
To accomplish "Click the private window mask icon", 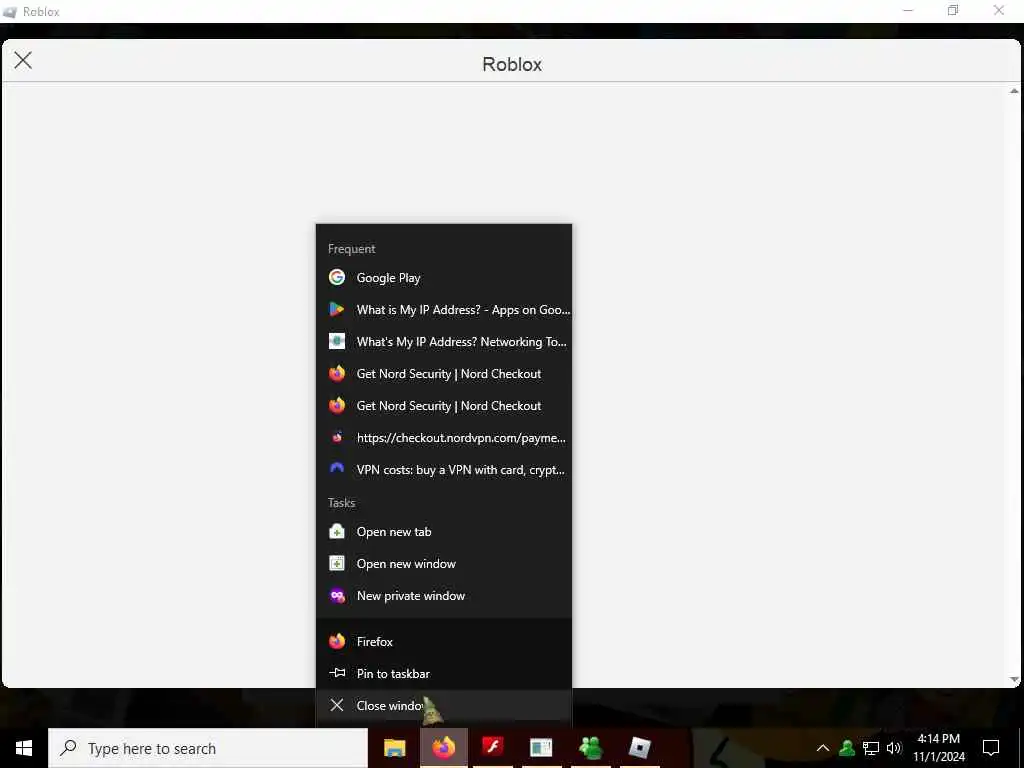I will pyautogui.click(x=337, y=596).
